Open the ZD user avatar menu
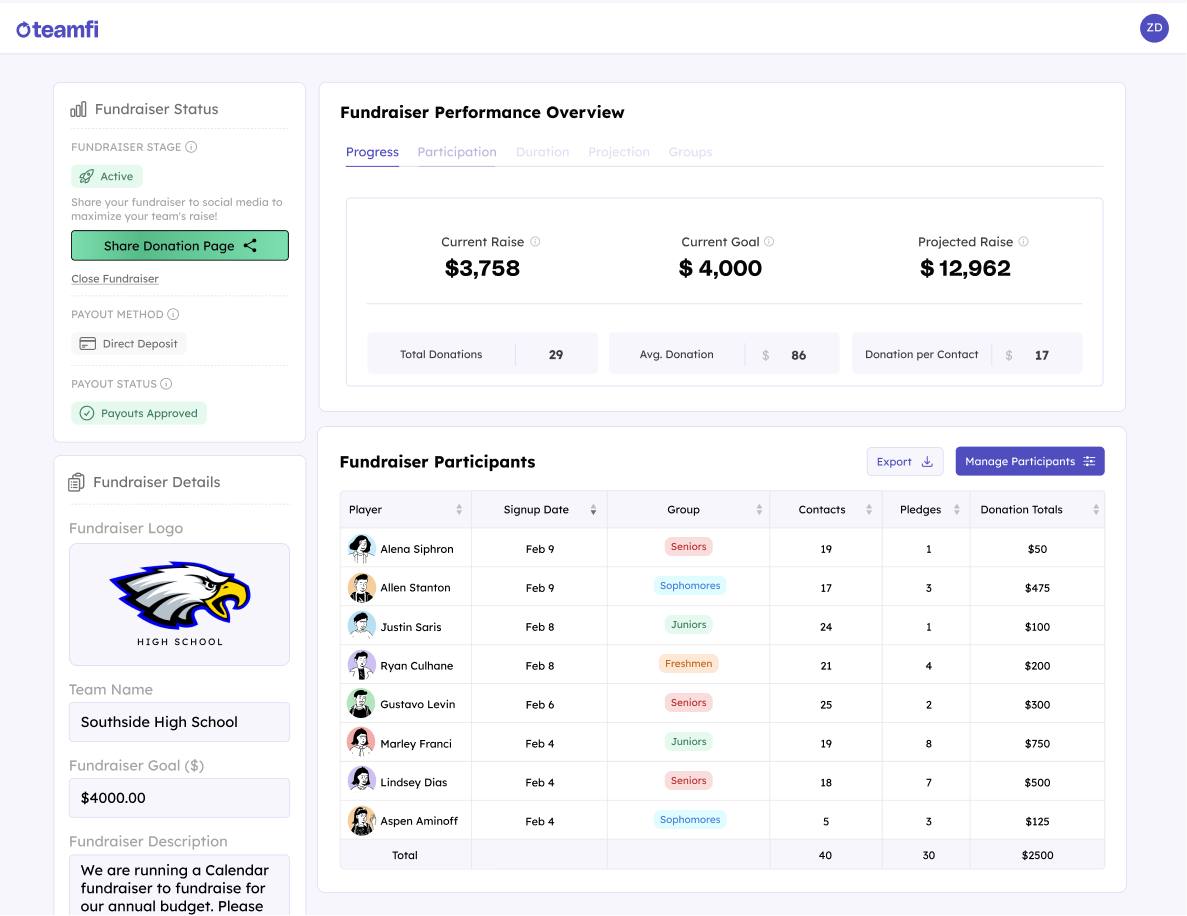 click(1154, 28)
